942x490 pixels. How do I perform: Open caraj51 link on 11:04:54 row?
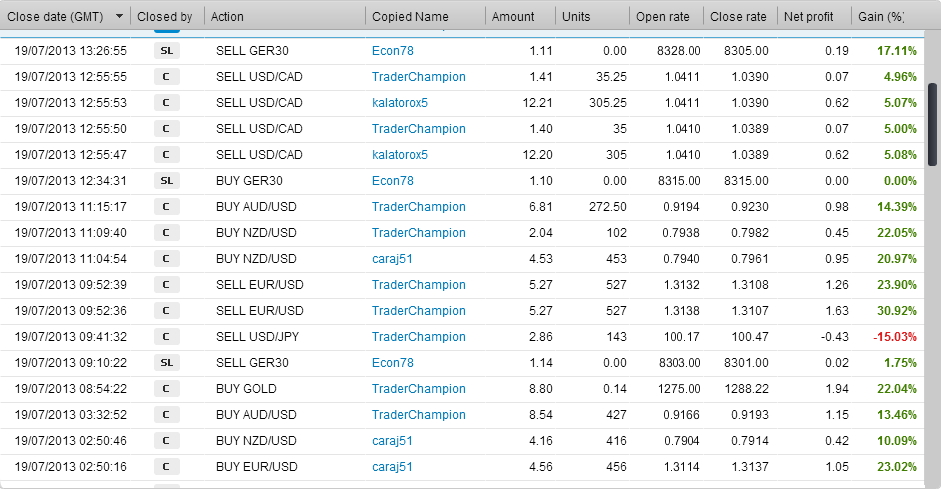tap(392, 259)
